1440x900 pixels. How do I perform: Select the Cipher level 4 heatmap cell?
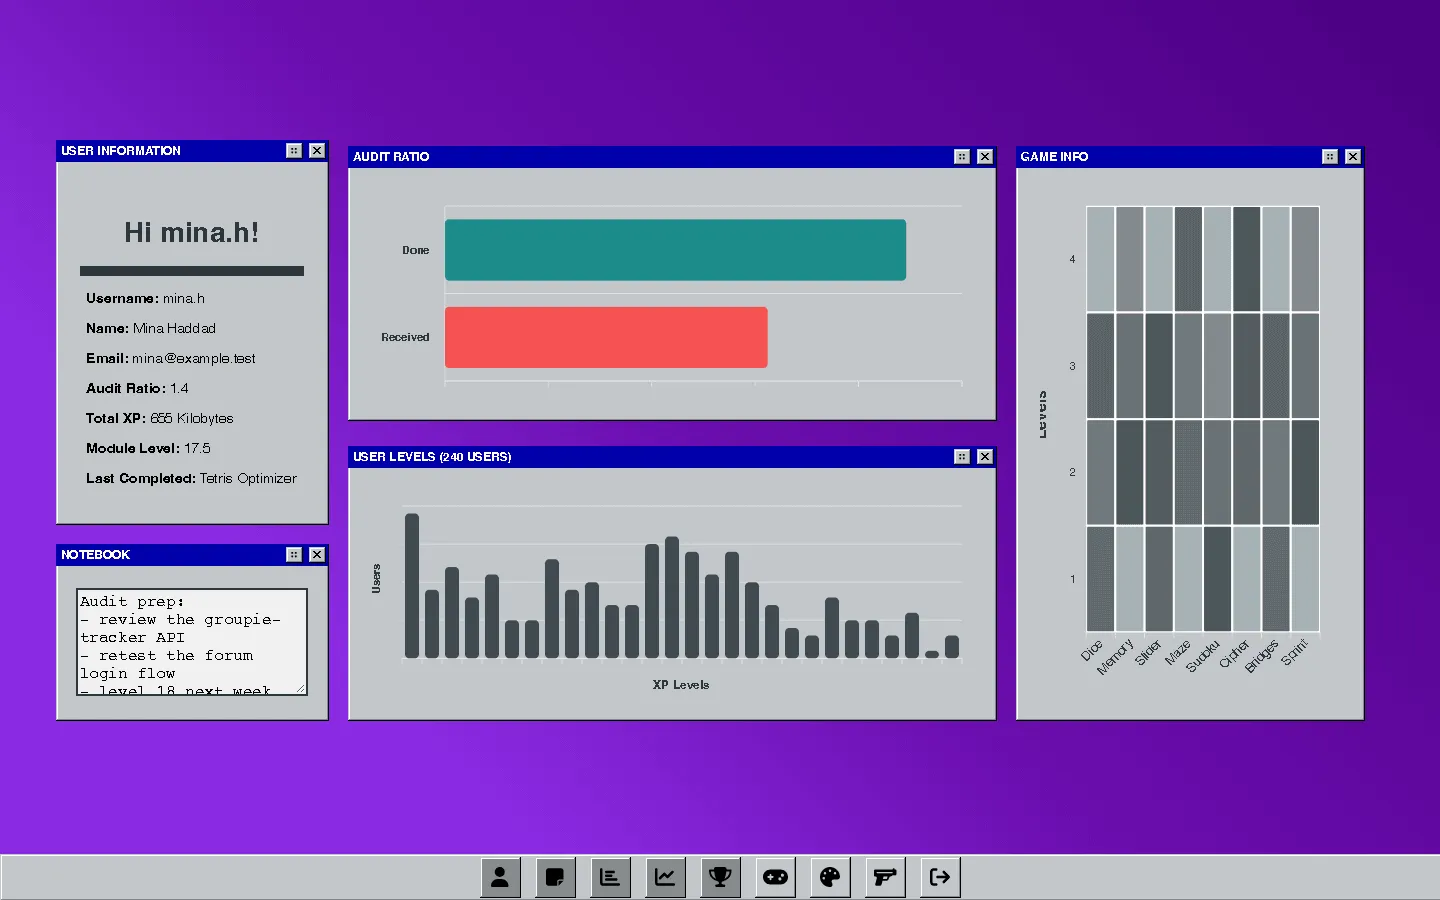1247,259
